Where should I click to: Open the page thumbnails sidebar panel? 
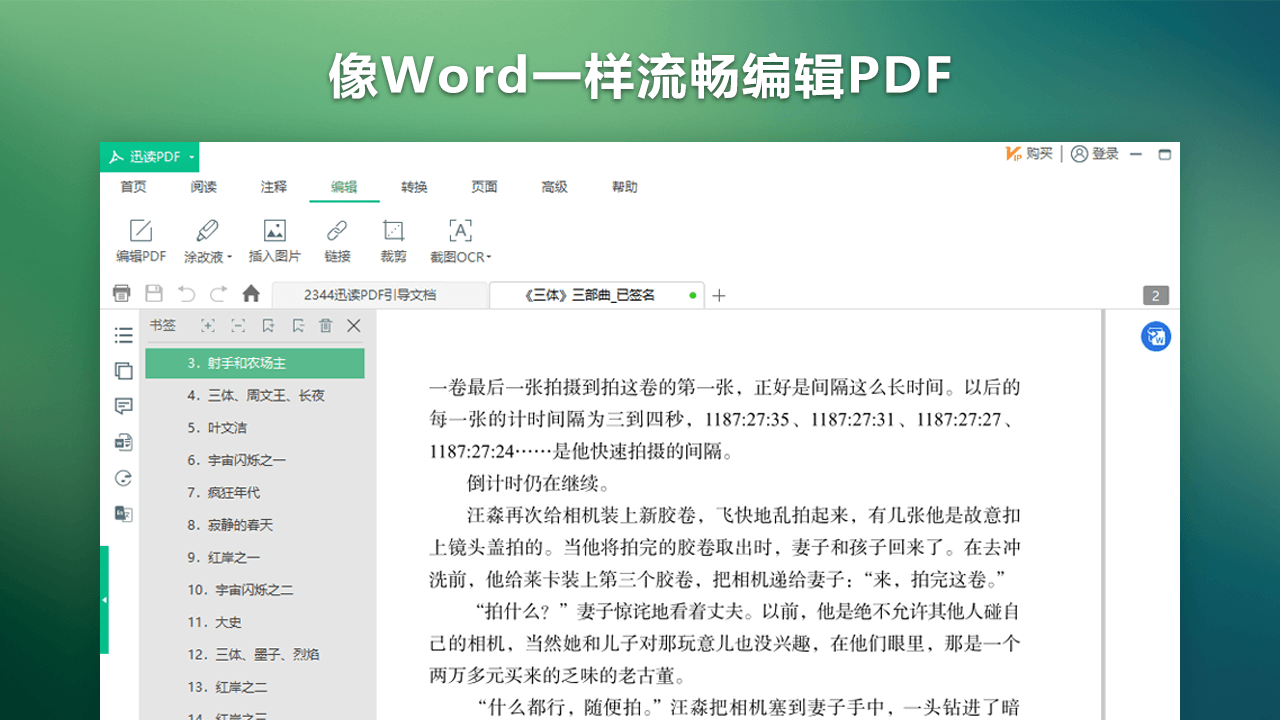[123, 370]
